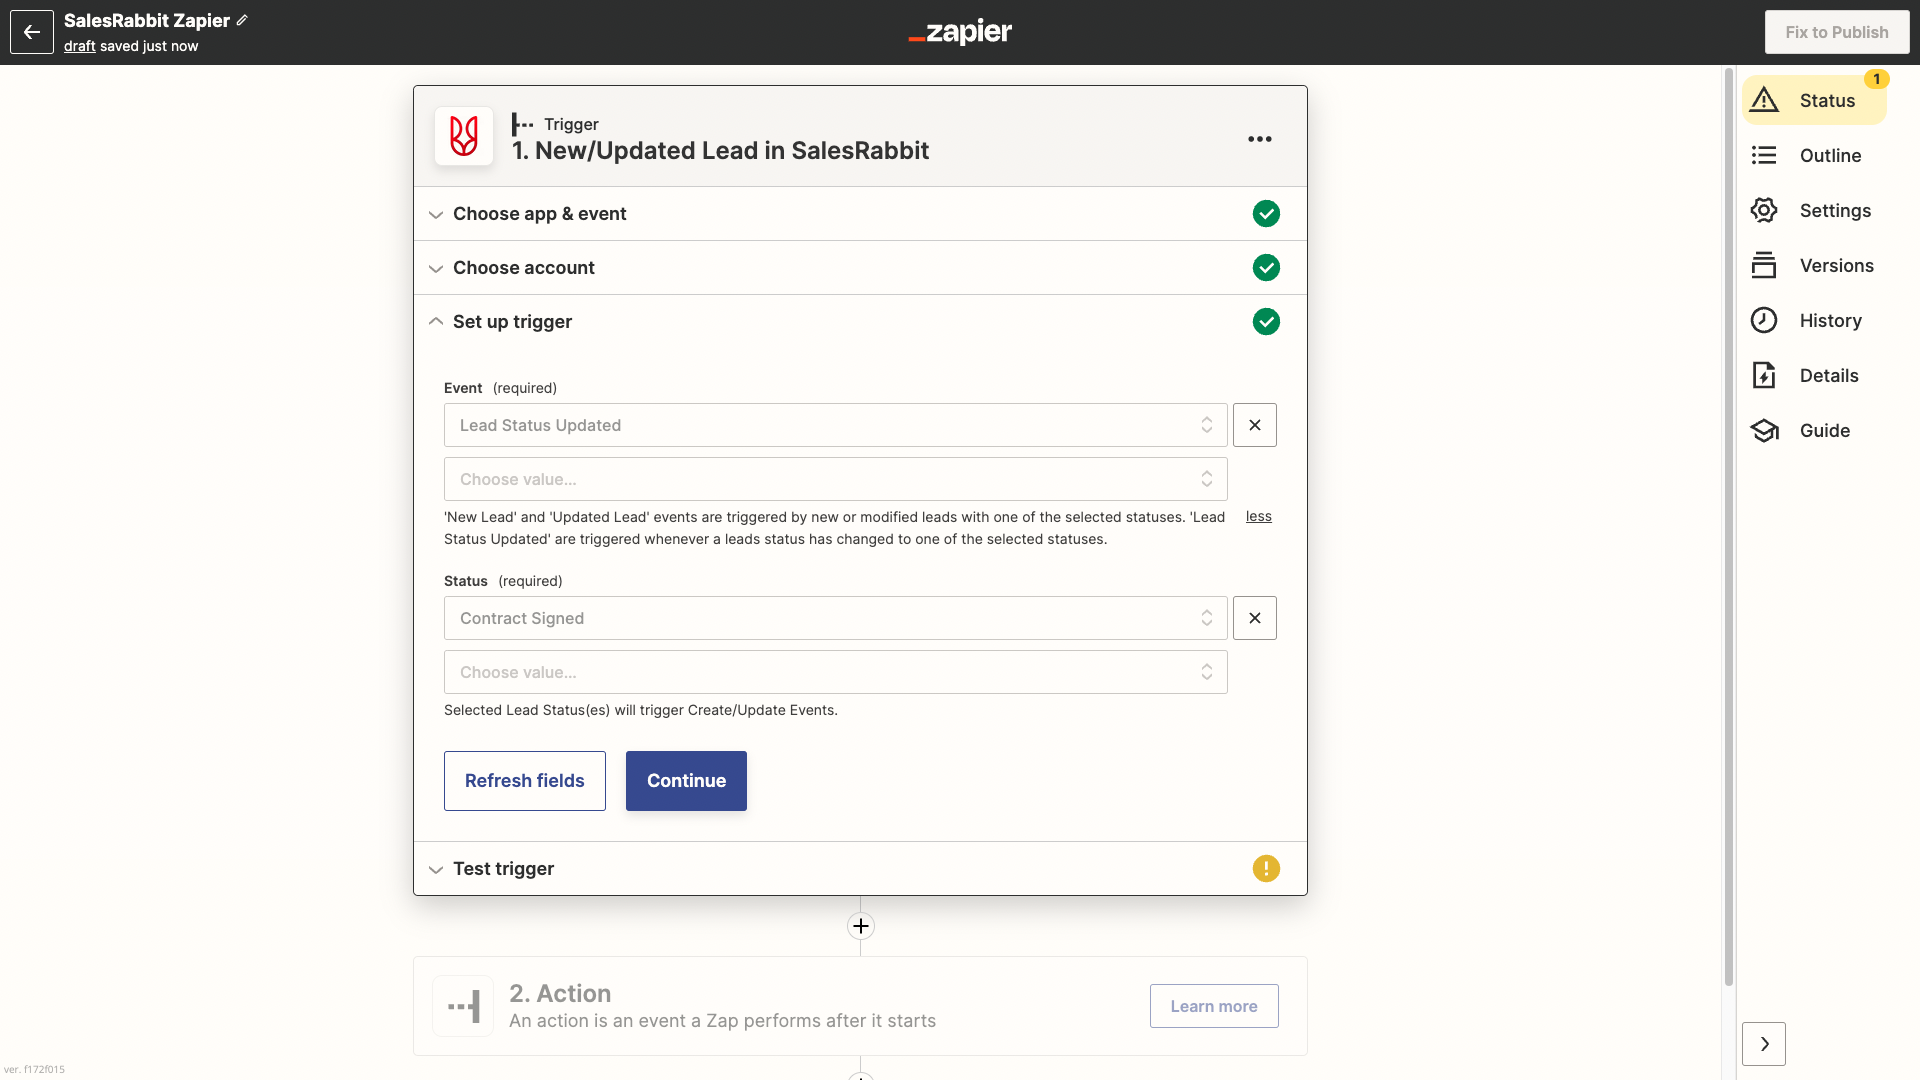Expand the Choose account section
Screen dimensions: 1920x1080
pyautogui.click(x=860, y=268)
